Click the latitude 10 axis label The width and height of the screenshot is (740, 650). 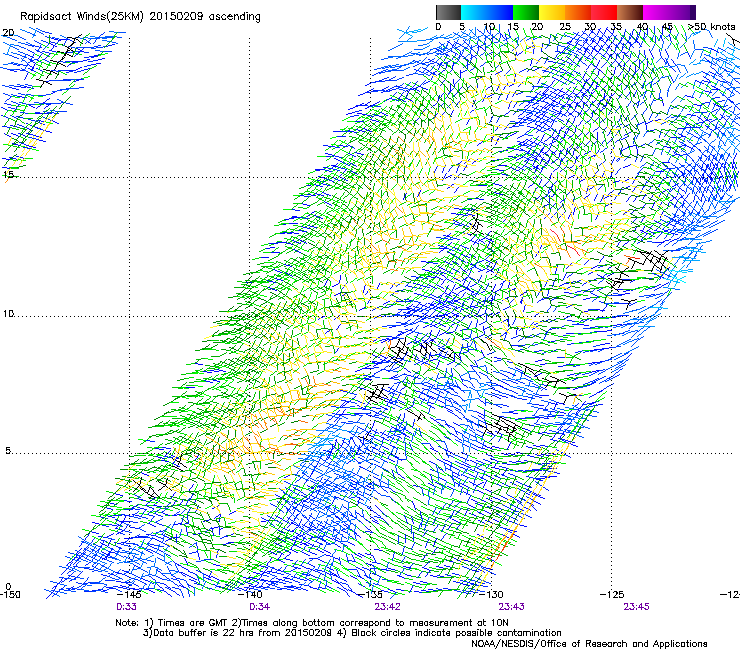click(8, 313)
